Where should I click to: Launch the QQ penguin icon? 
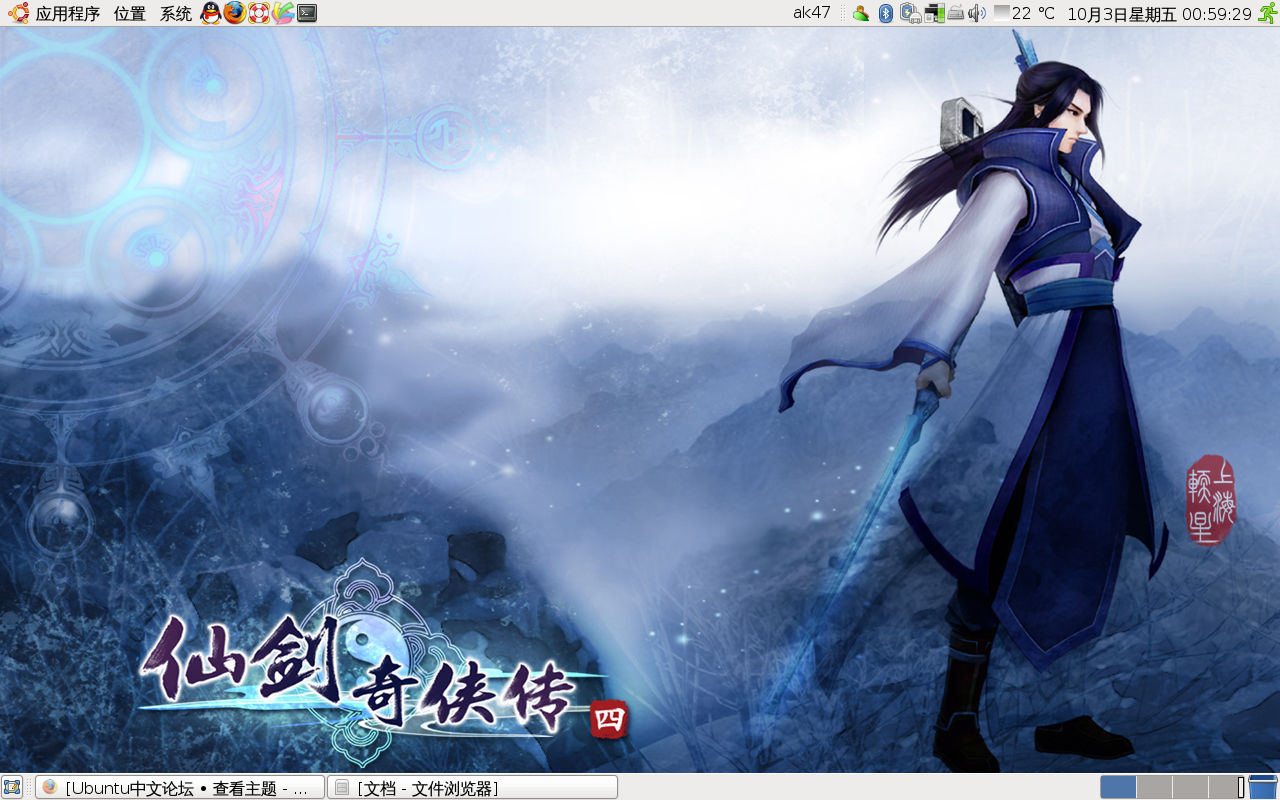(210, 13)
